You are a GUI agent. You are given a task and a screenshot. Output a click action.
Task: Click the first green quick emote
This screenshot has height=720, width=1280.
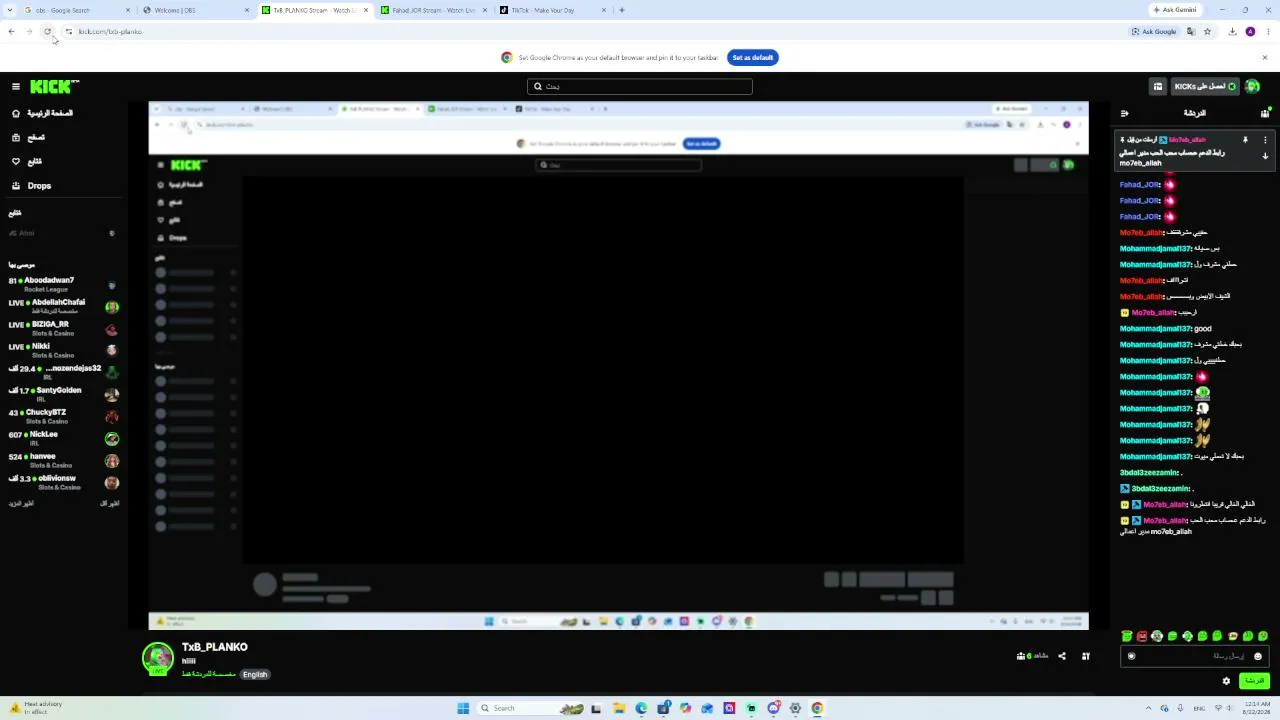pos(1127,636)
